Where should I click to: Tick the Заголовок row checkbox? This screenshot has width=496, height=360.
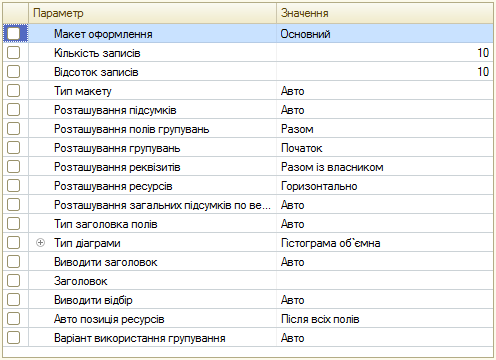click(x=13, y=281)
